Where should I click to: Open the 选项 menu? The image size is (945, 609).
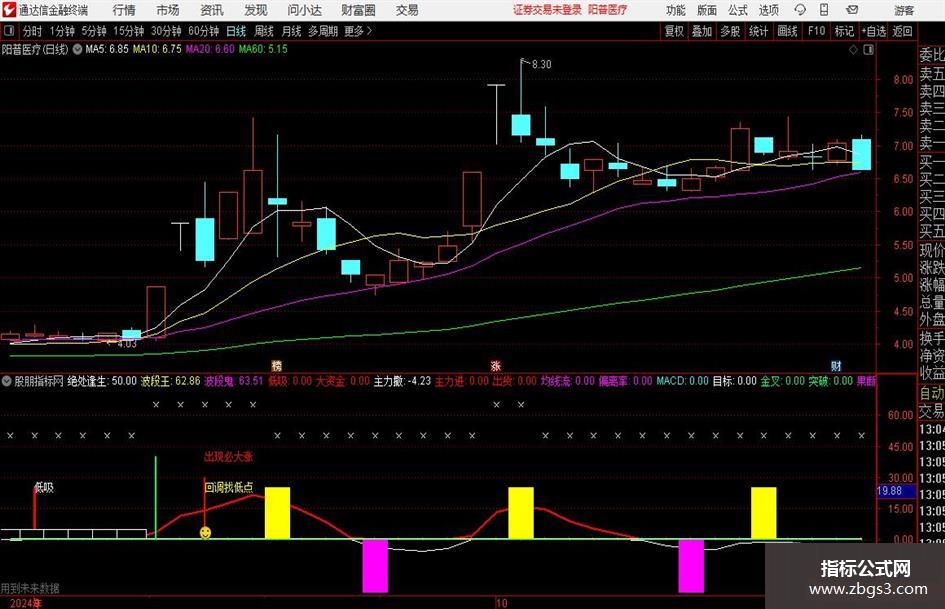point(768,10)
